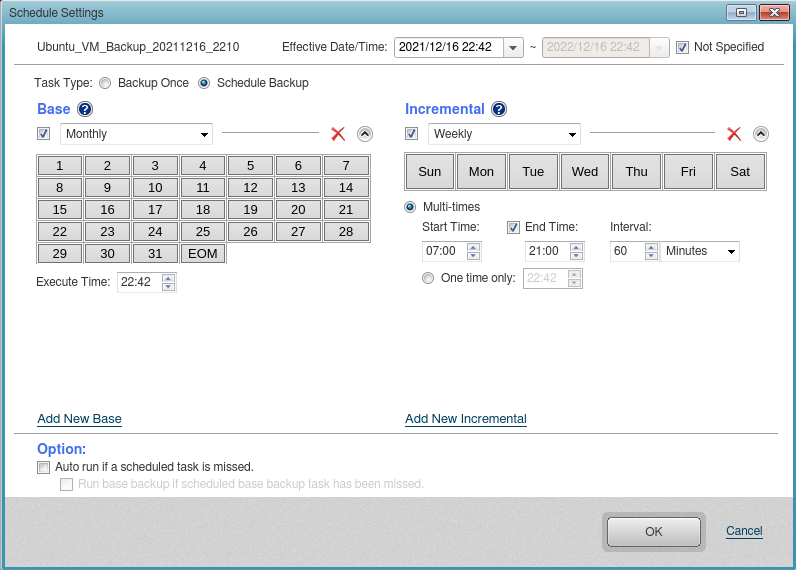Image resolution: width=796 pixels, height=570 pixels.
Task: Click Add New Base link
Action: (x=79, y=419)
